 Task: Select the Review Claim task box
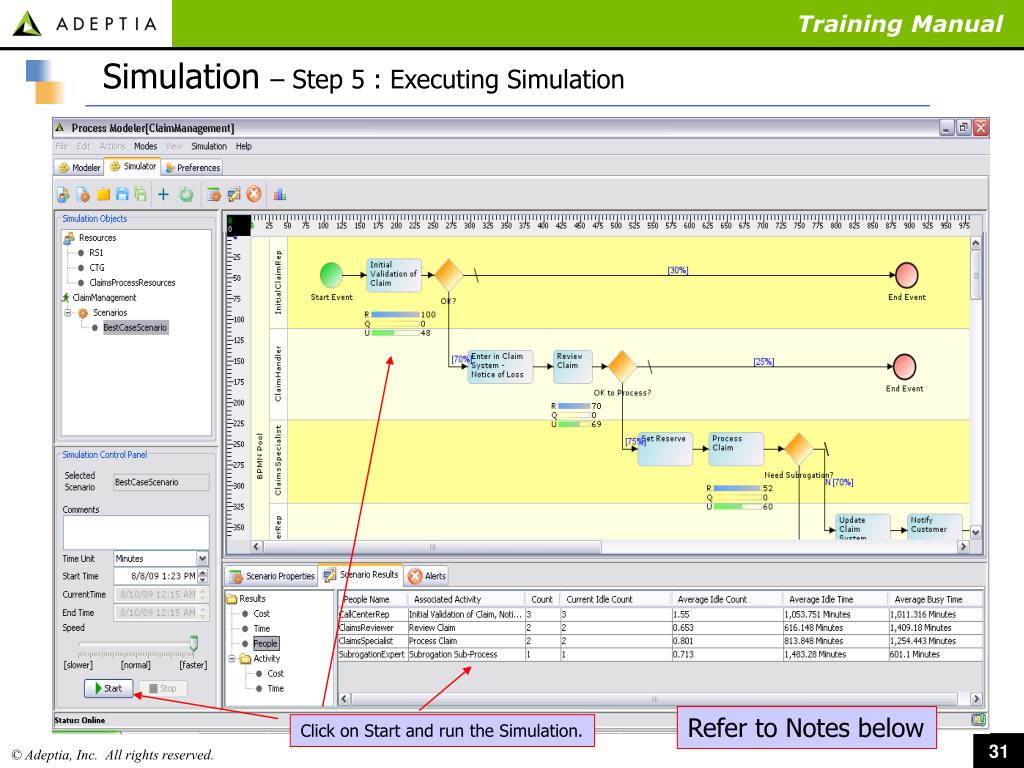(573, 366)
